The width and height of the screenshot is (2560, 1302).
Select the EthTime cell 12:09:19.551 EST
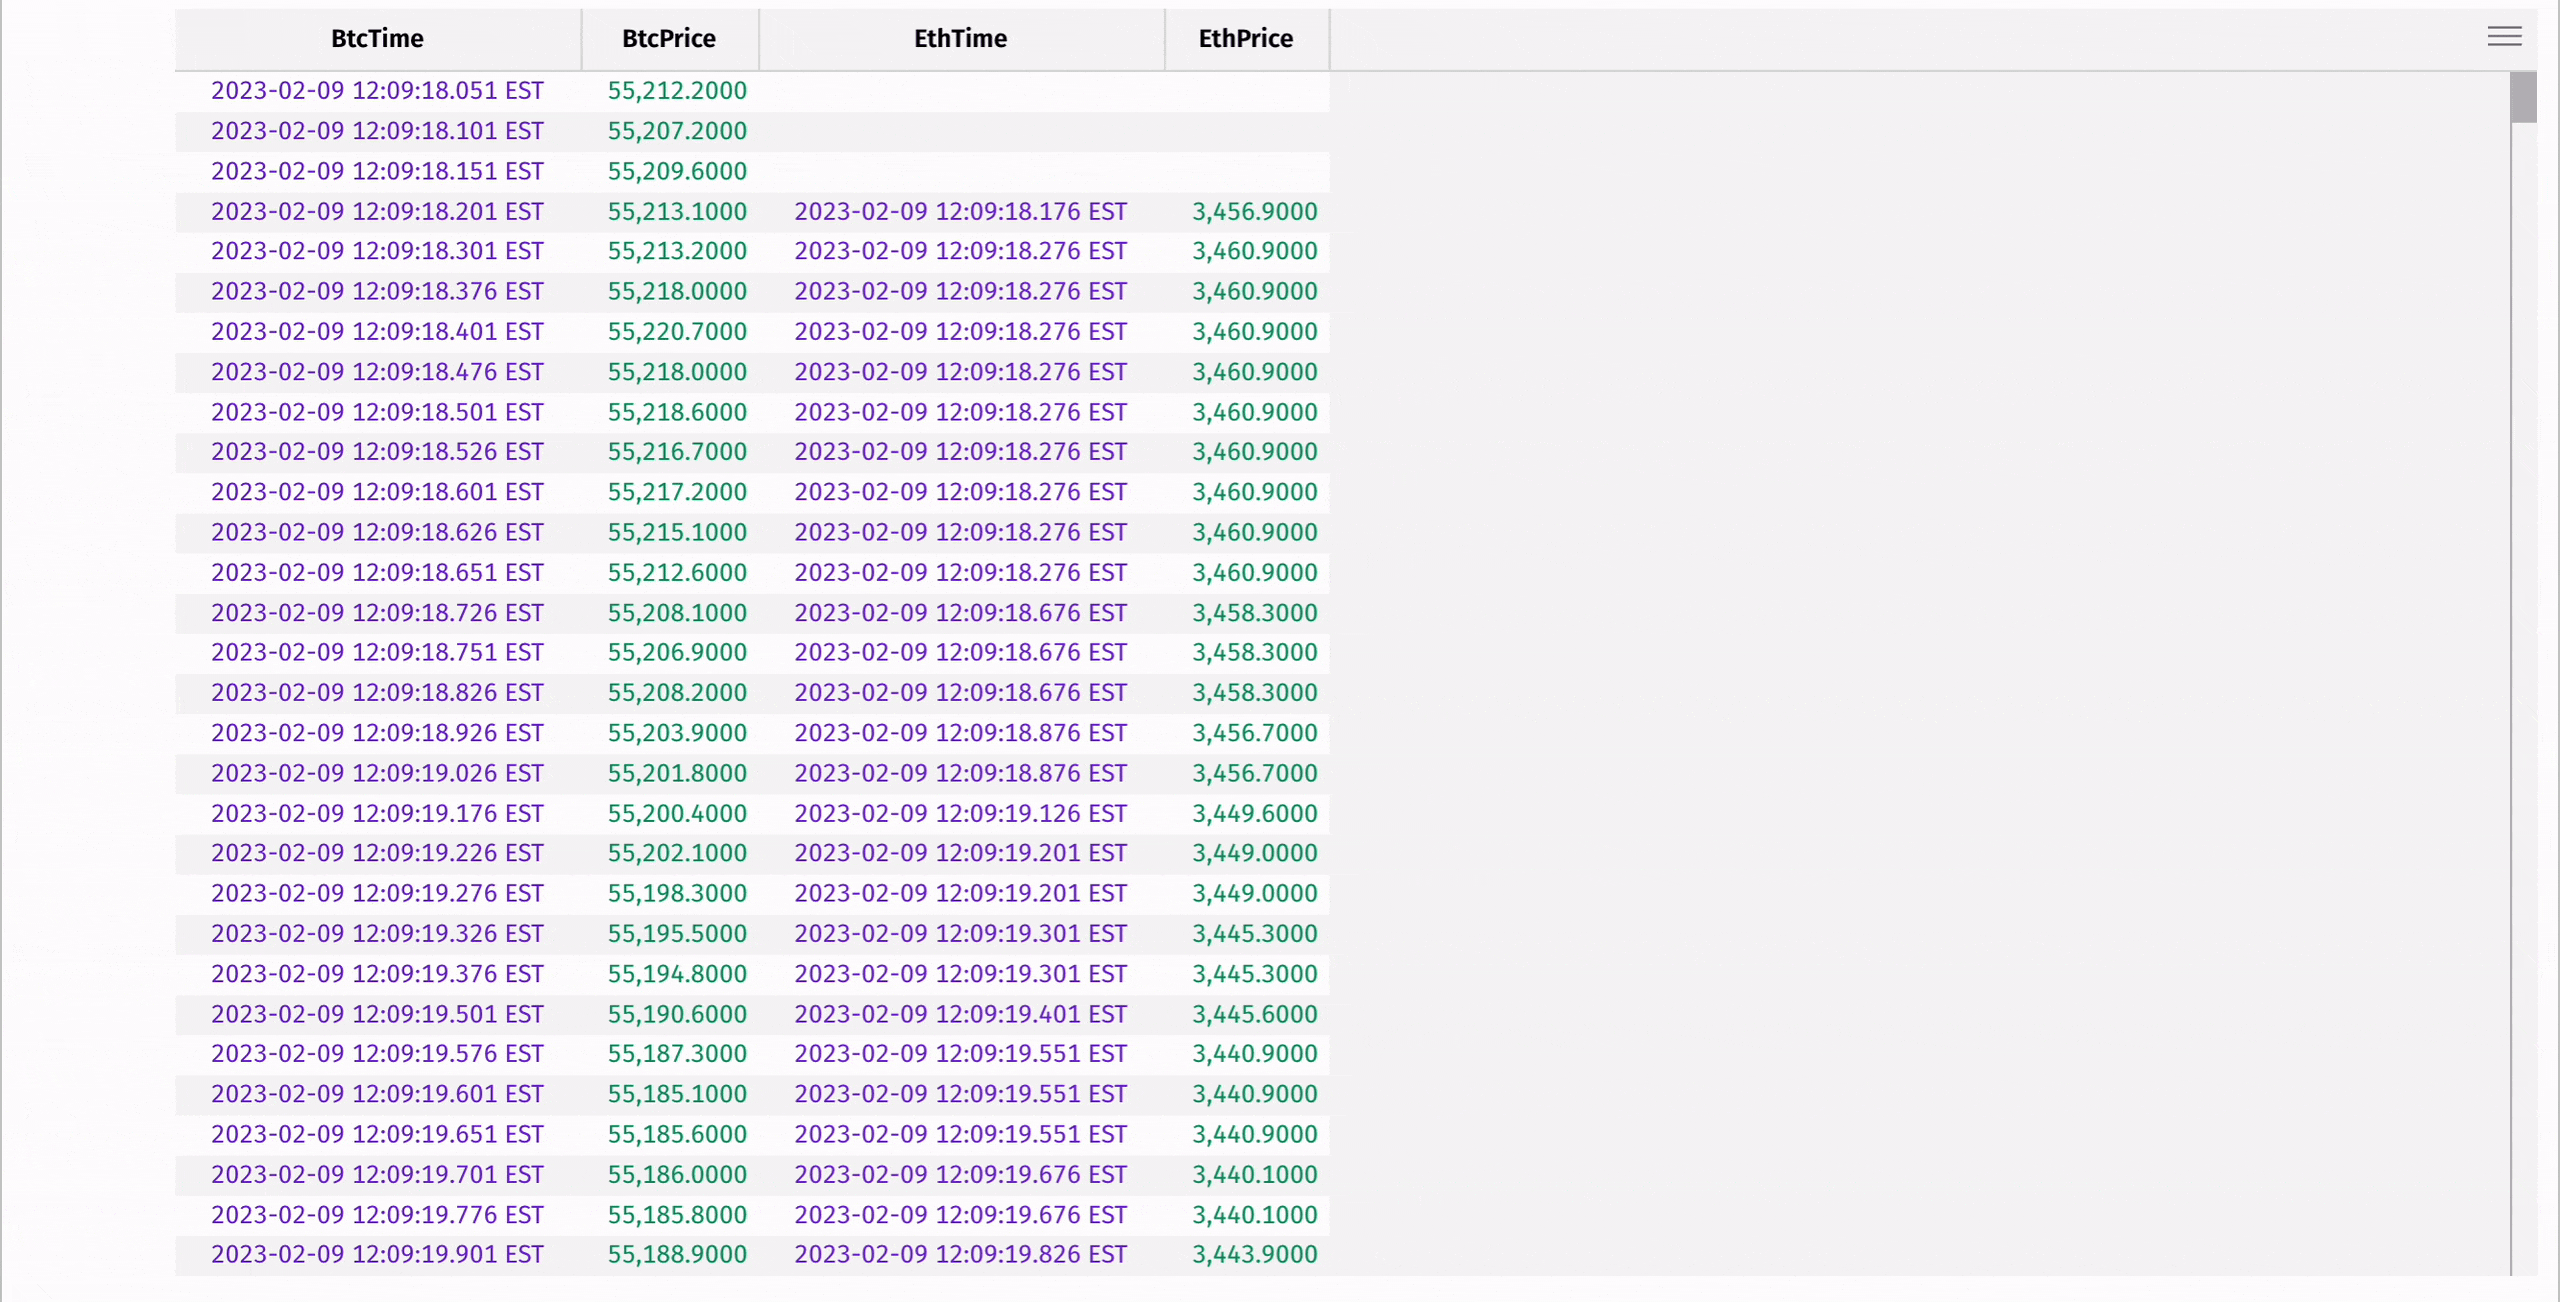click(960, 1053)
